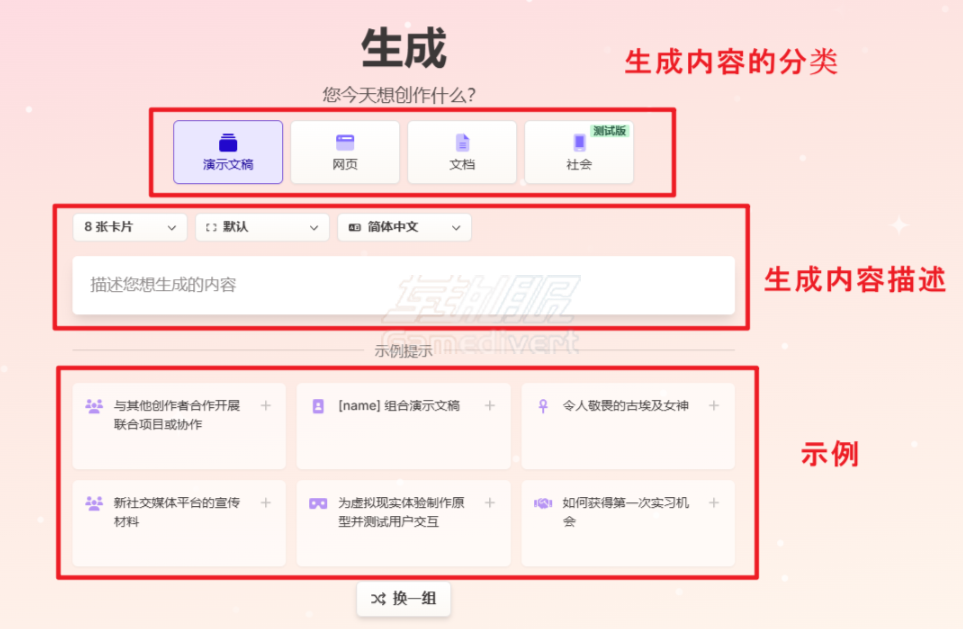Click the icon on the 社会 card
This screenshot has width=963, height=629.
[578, 144]
